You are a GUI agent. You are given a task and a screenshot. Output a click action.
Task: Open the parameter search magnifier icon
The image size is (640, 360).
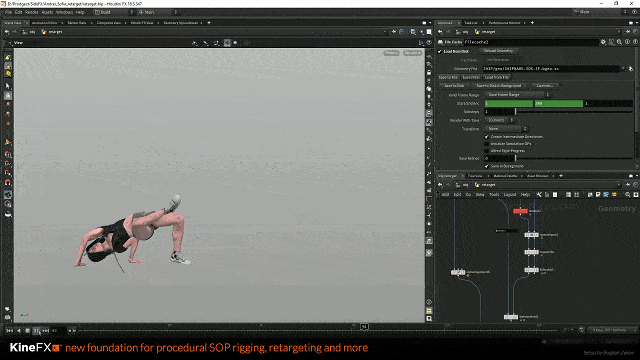click(x=619, y=42)
